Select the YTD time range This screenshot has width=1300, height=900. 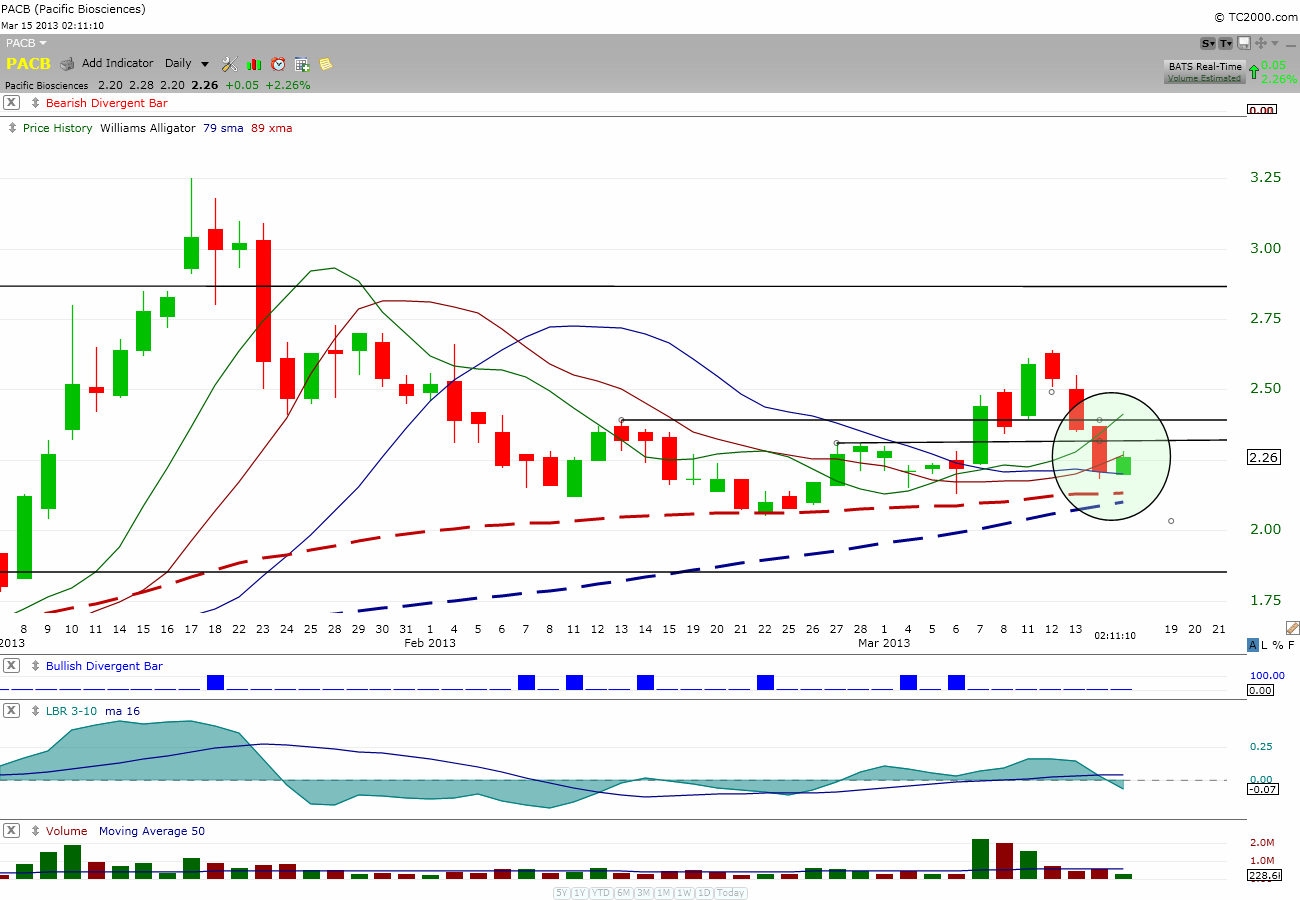(x=601, y=893)
